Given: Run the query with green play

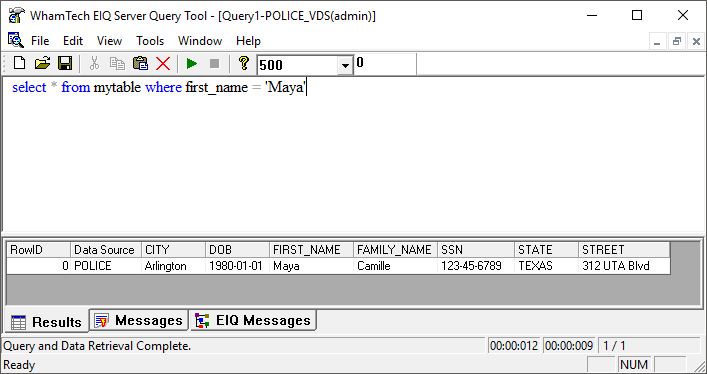Looking at the screenshot, I should pos(192,64).
